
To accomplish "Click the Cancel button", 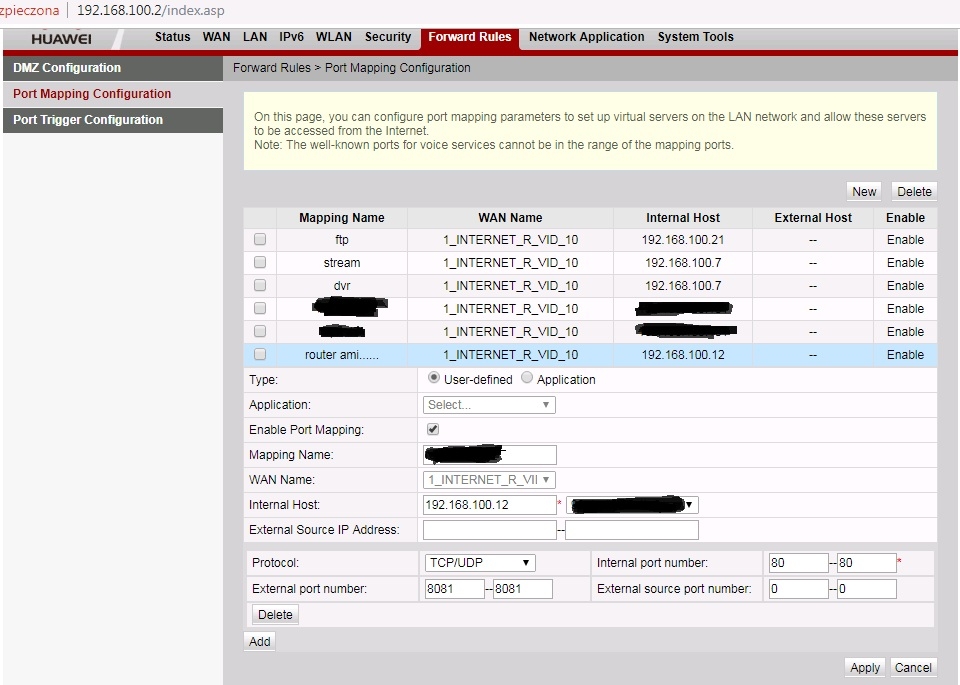I will [x=913, y=667].
